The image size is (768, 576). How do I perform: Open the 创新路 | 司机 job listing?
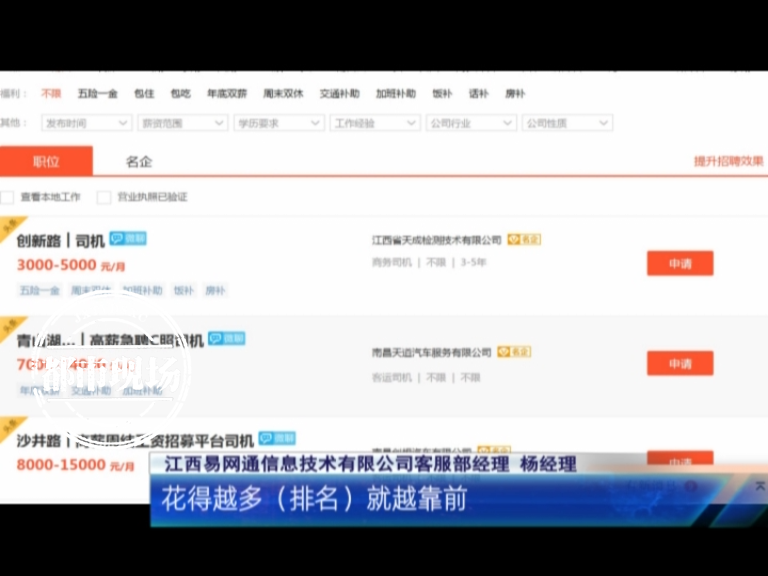pos(61,241)
